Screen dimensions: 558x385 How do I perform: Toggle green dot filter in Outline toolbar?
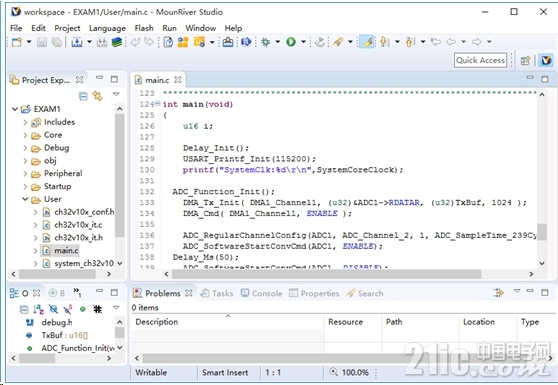(83, 309)
